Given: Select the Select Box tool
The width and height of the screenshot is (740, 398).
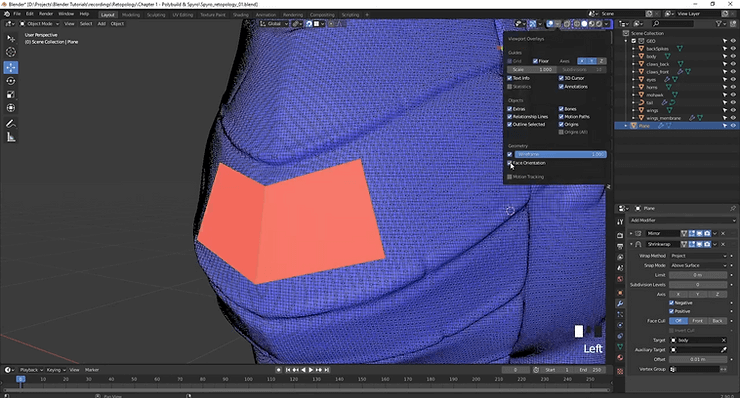Looking at the screenshot, I should coord(11,38).
